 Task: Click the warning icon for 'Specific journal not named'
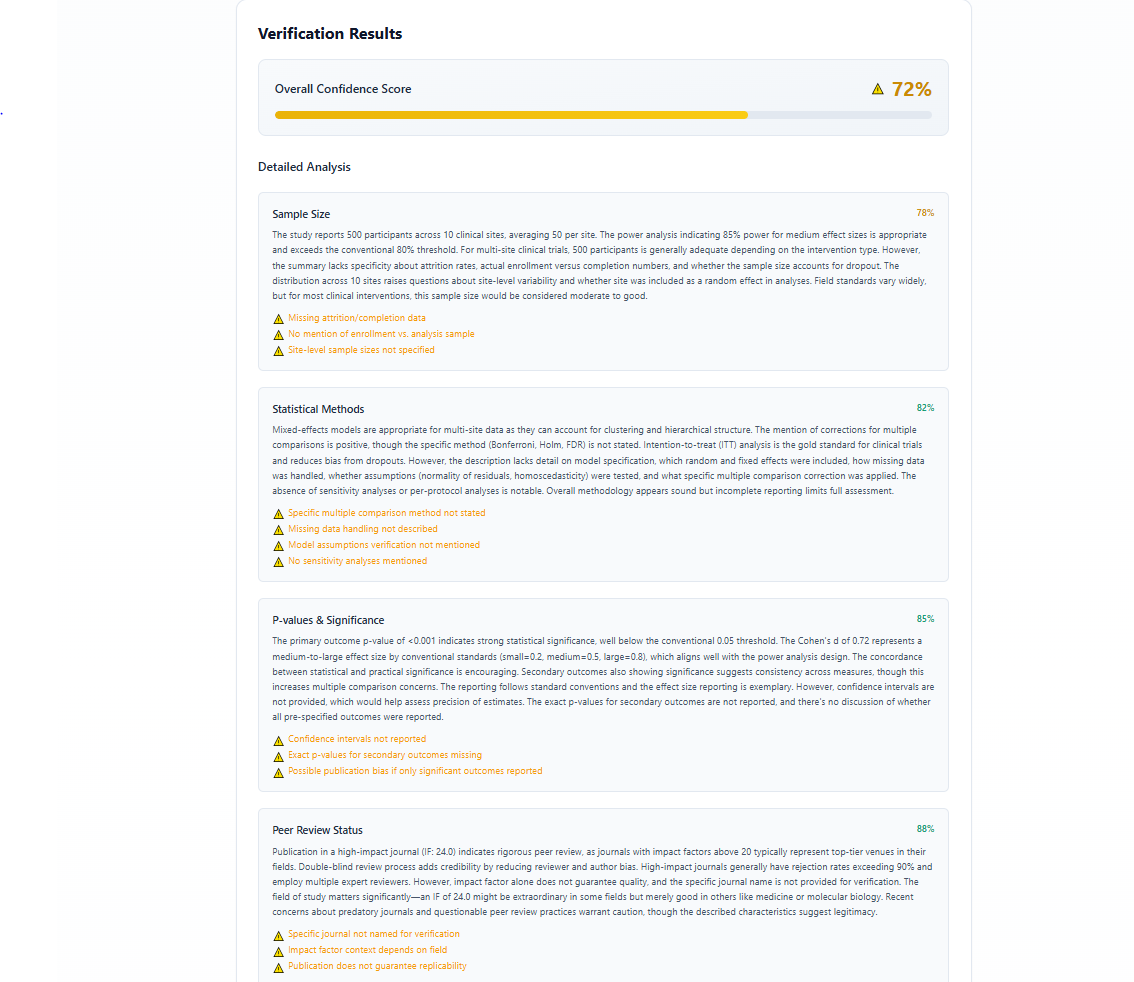(x=278, y=934)
